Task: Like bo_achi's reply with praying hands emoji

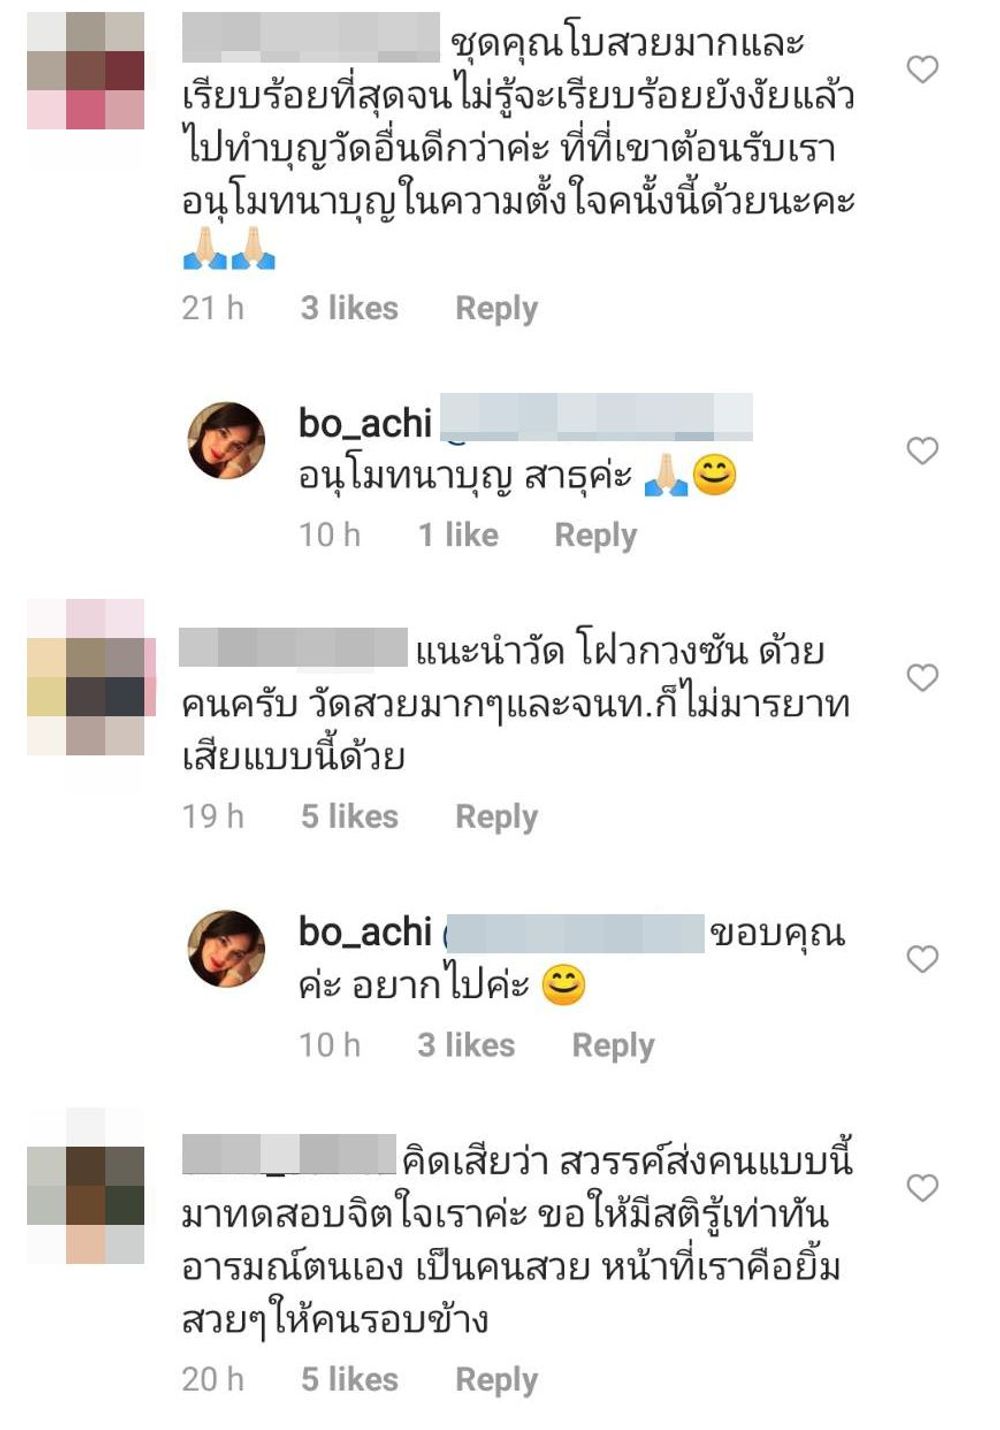Action: [922, 451]
